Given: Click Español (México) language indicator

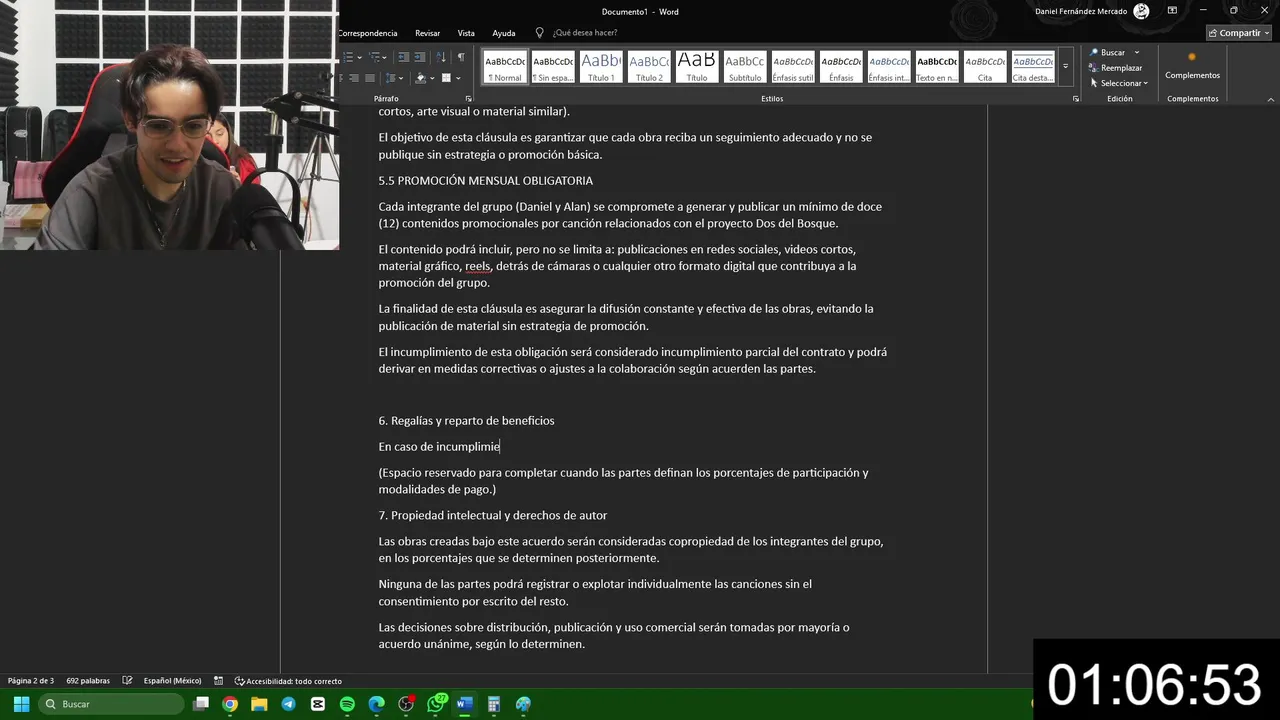Looking at the screenshot, I should (x=172, y=681).
